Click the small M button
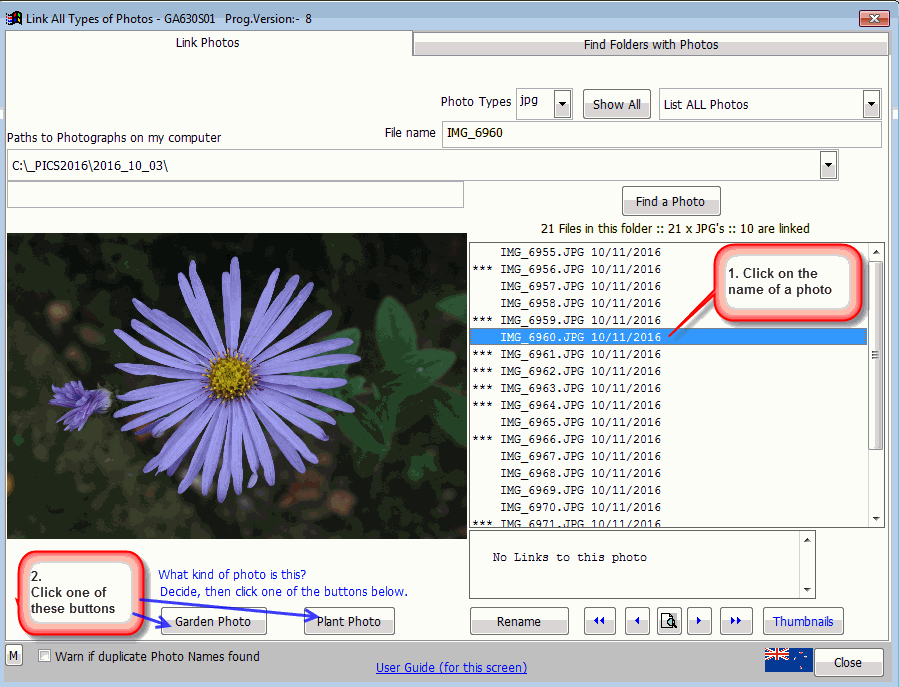Viewport: 899px width, 687px height. coord(14,655)
